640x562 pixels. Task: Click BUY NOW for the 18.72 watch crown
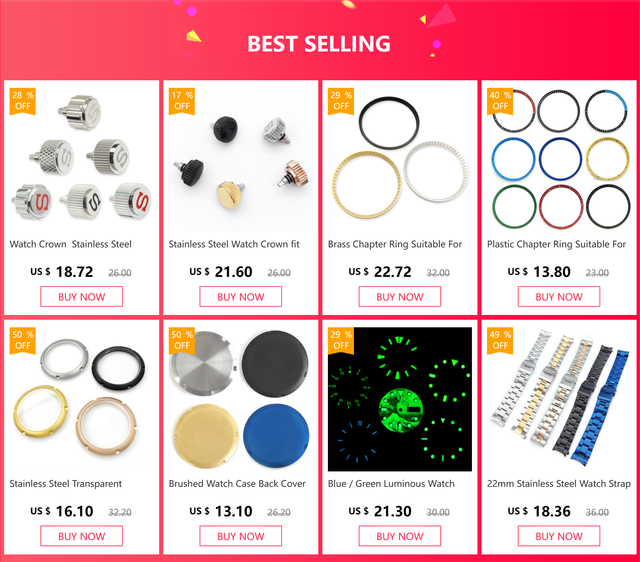81,297
